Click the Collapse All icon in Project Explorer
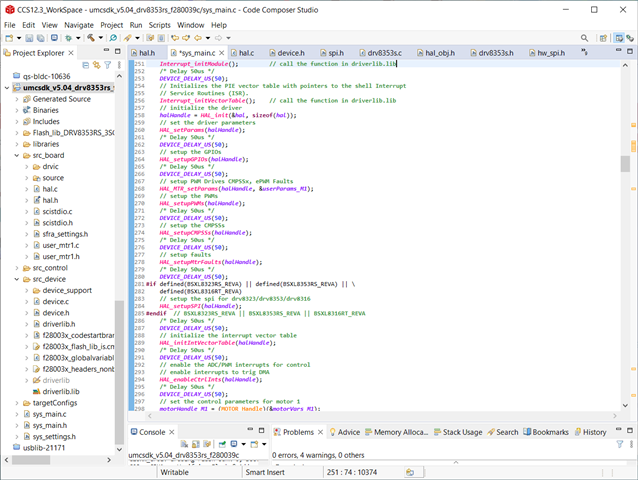638x480 pixels. point(85,65)
